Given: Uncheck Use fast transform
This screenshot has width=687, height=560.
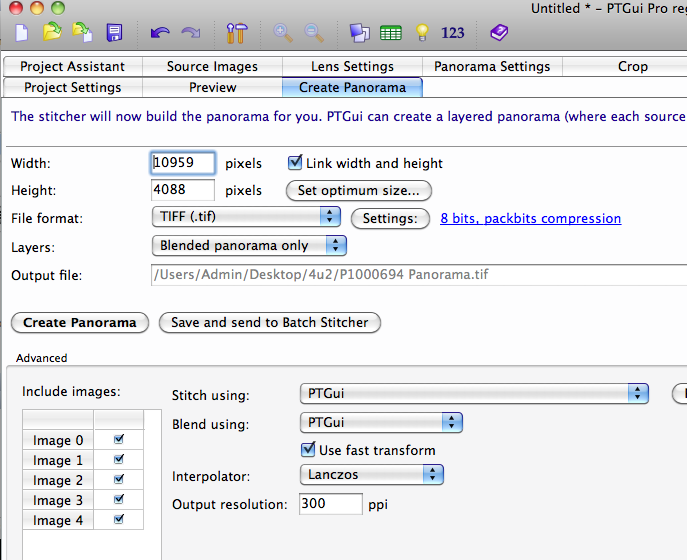Looking at the screenshot, I should click(308, 450).
